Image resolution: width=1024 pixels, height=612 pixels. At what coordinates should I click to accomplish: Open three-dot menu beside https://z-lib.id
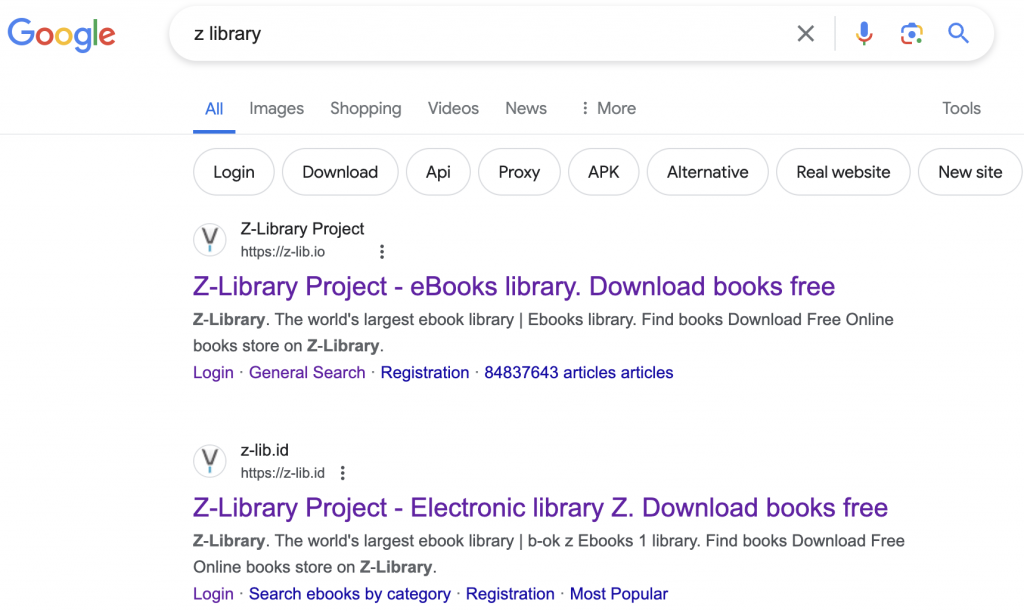[342, 473]
